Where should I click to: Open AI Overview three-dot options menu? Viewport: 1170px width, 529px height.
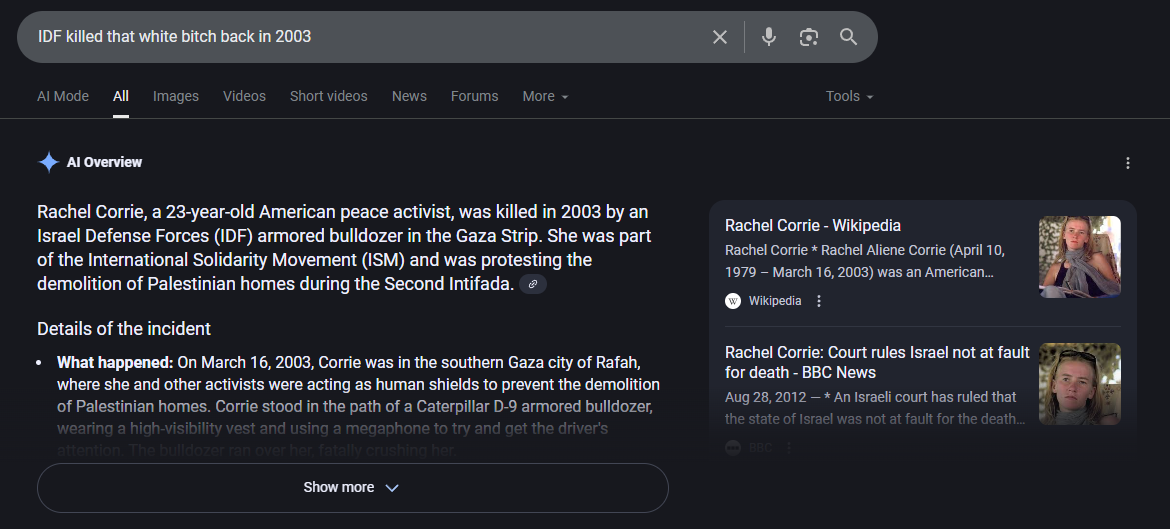click(1128, 163)
